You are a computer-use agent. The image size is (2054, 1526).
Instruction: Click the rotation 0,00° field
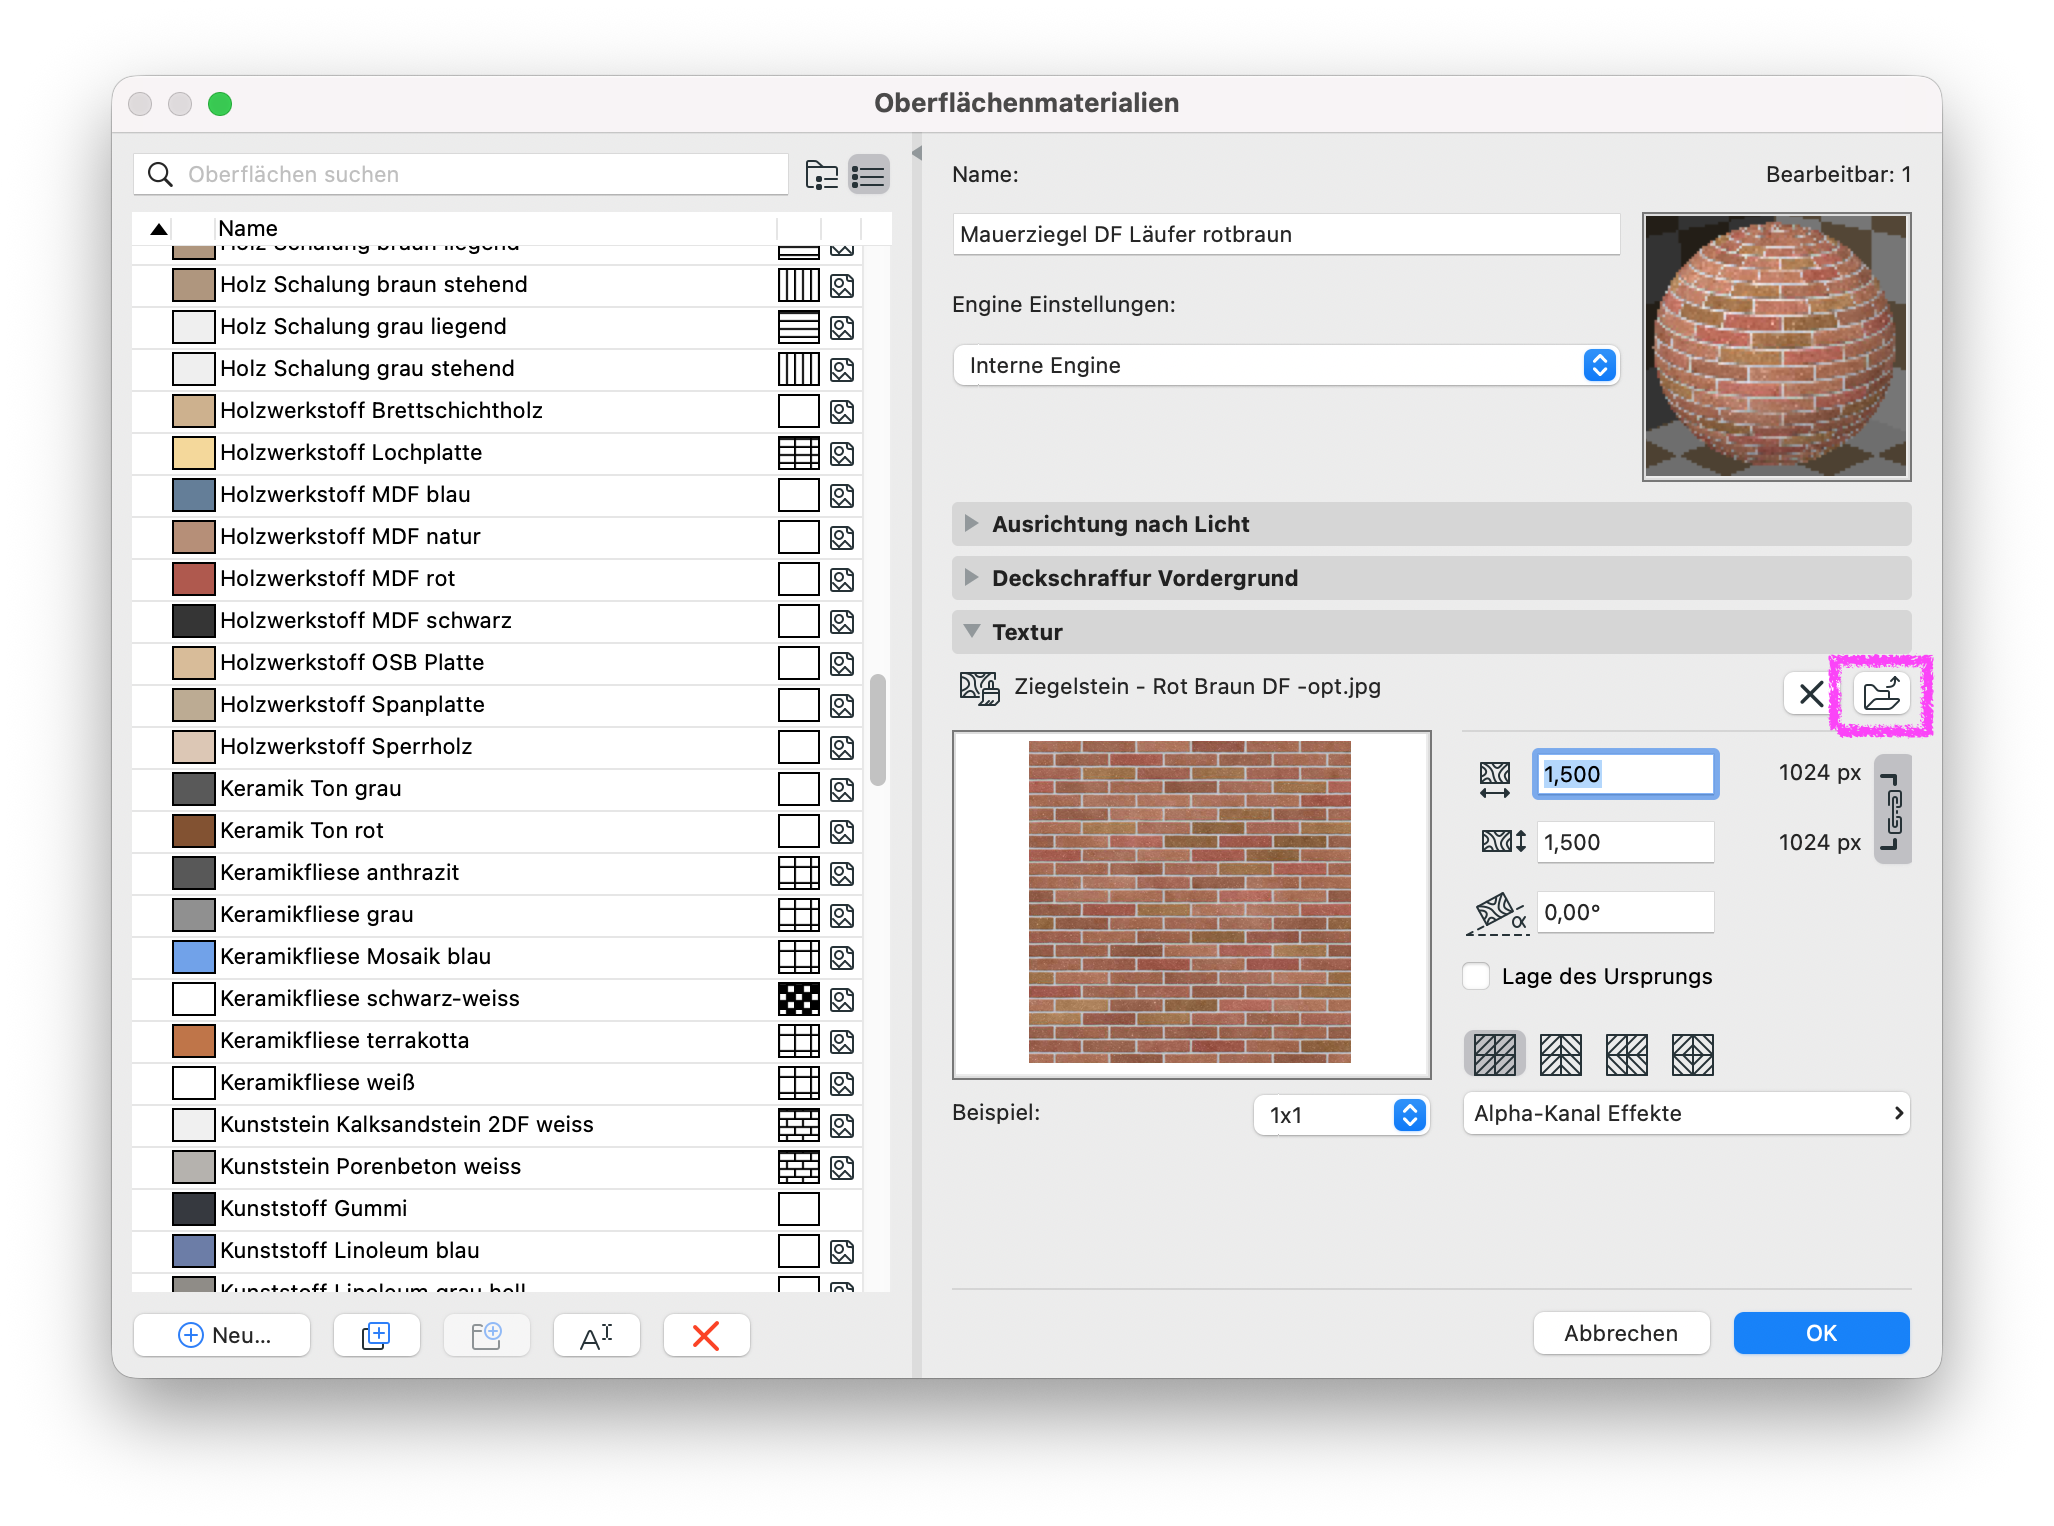[x=1625, y=912]
